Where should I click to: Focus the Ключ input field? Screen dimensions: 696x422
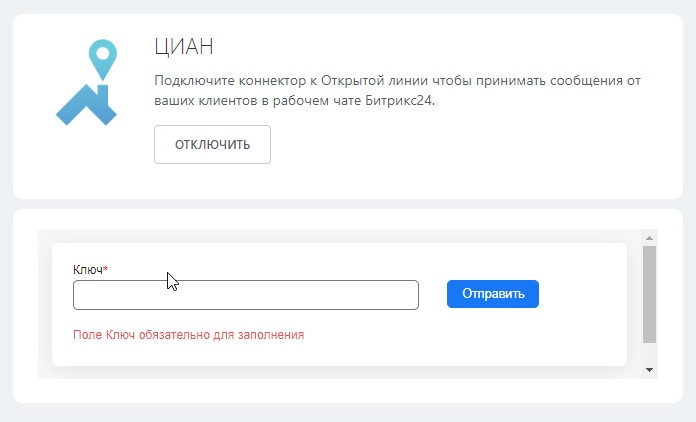click(x=246, y=295)
